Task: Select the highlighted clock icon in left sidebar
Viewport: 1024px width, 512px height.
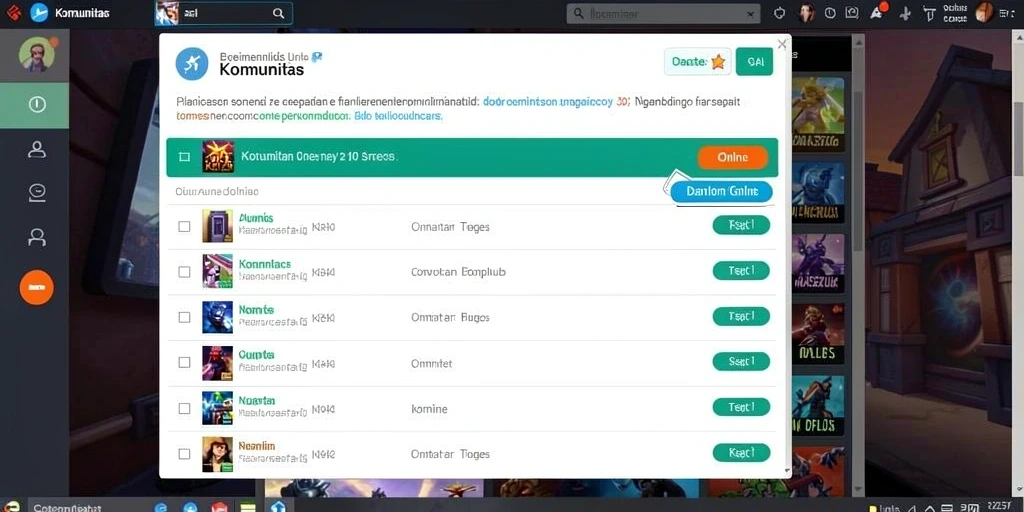Action: pos(37,104)
